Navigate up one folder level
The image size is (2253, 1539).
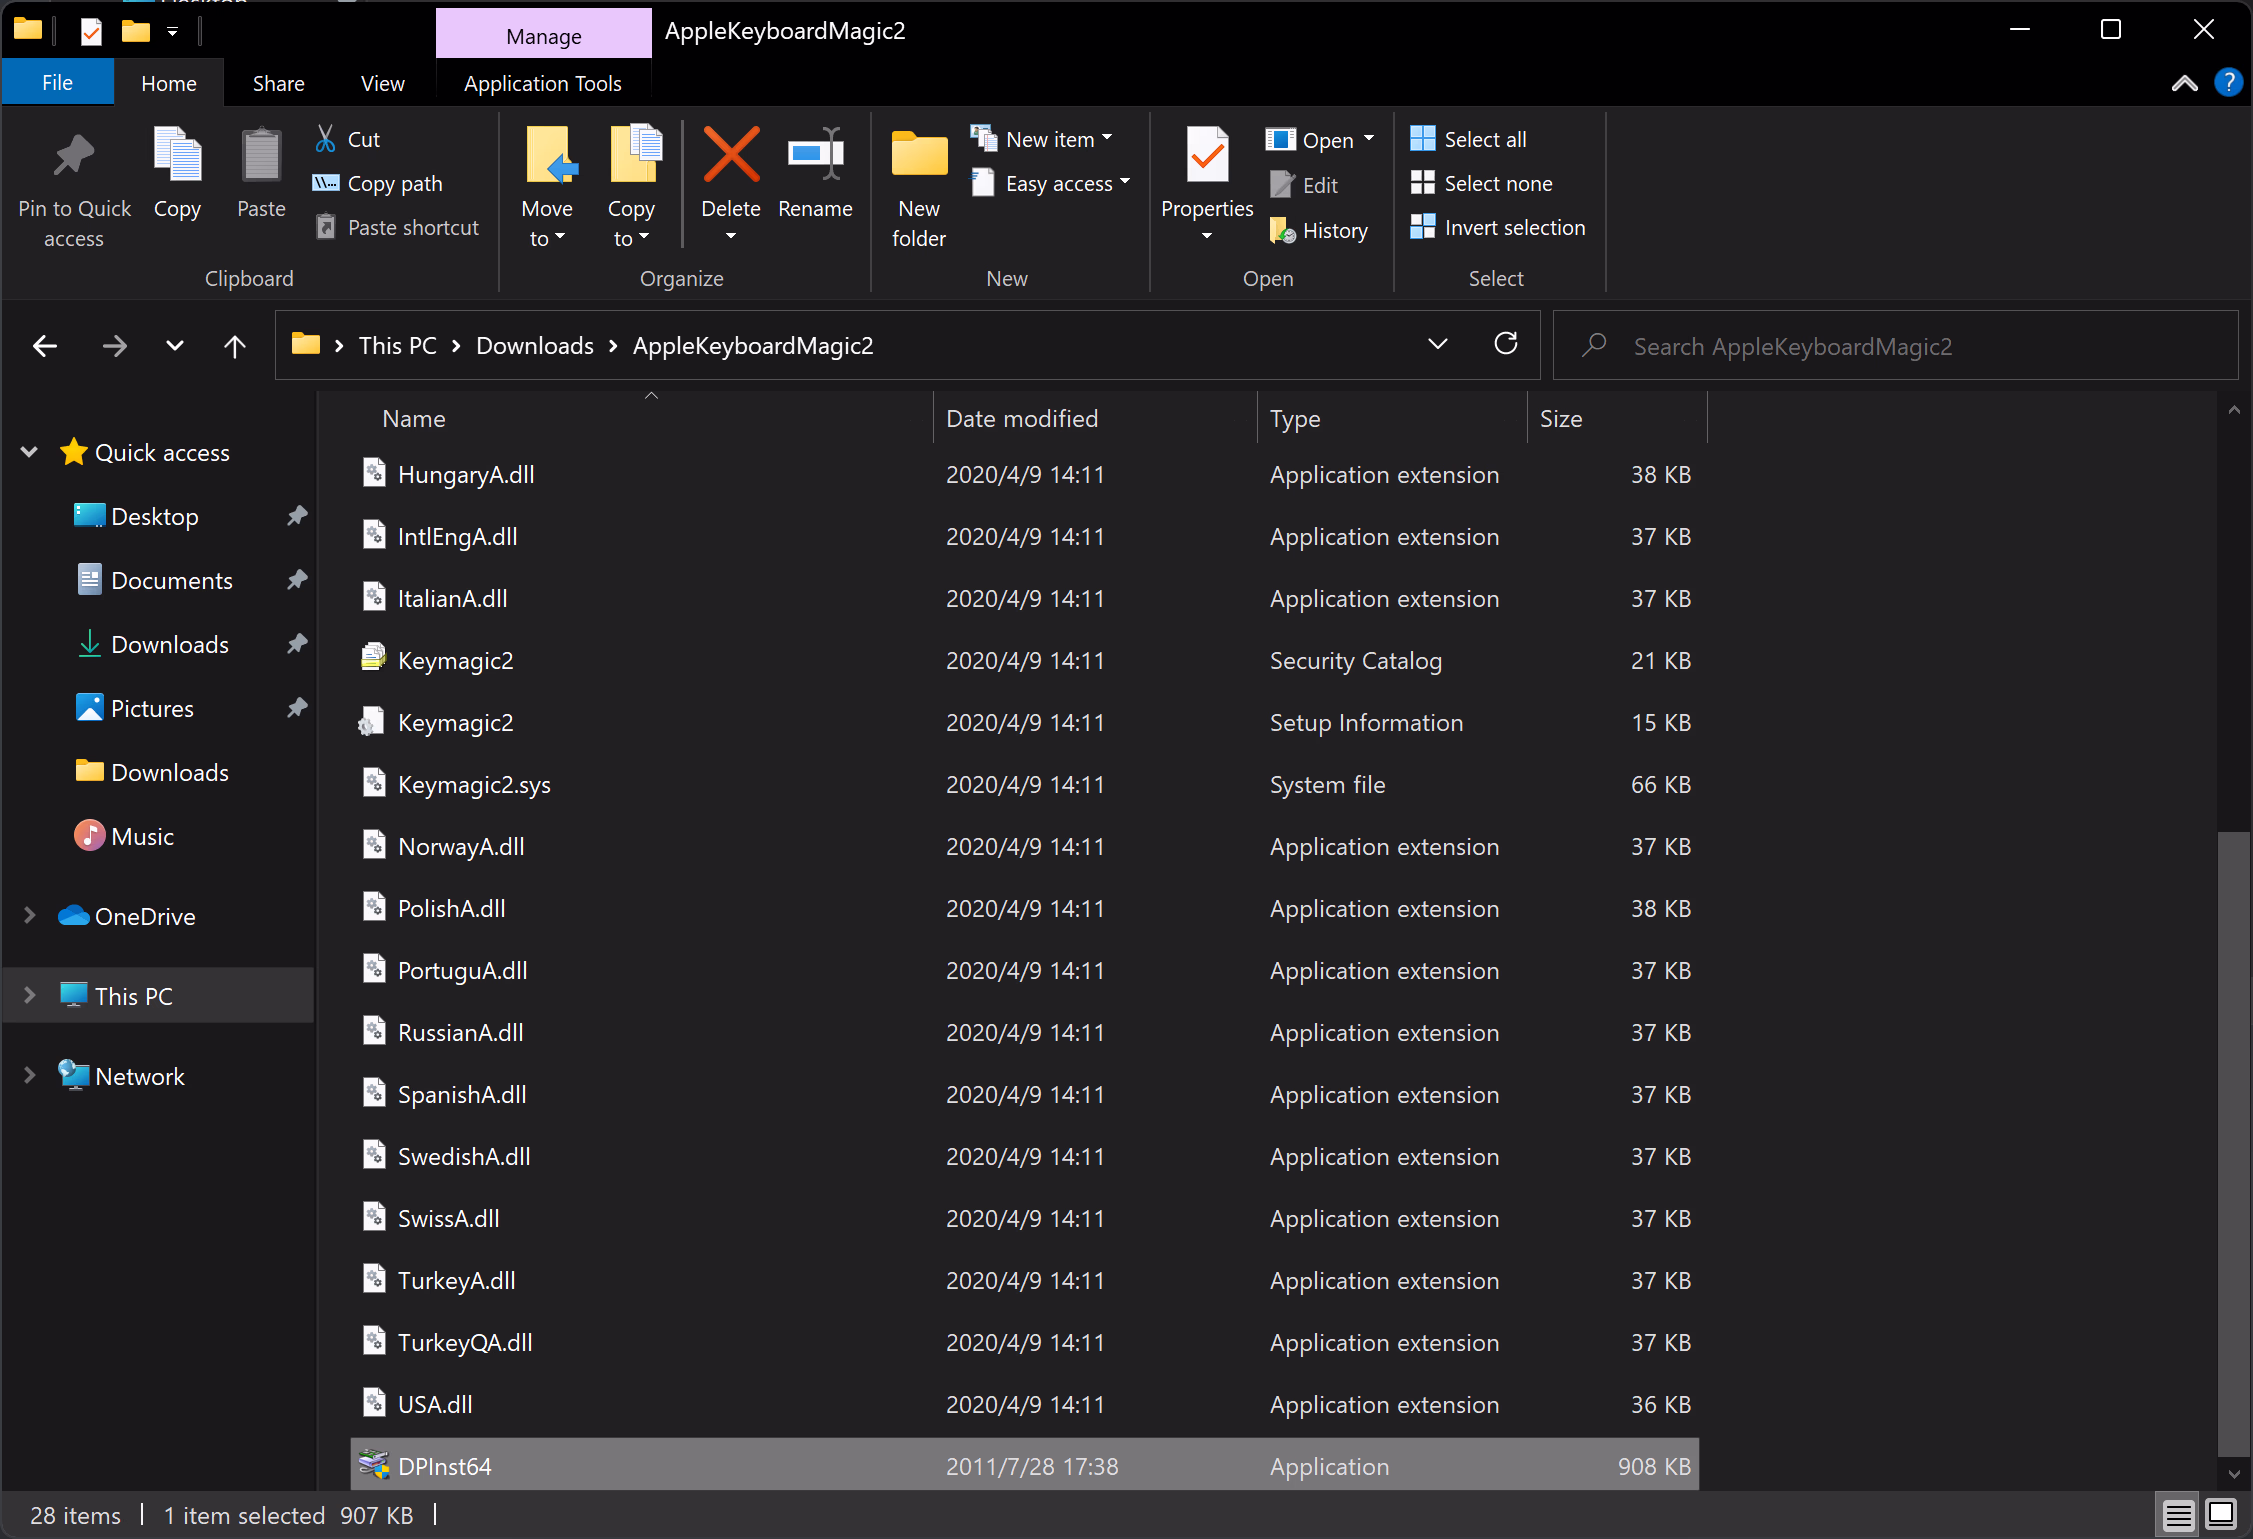234,346
